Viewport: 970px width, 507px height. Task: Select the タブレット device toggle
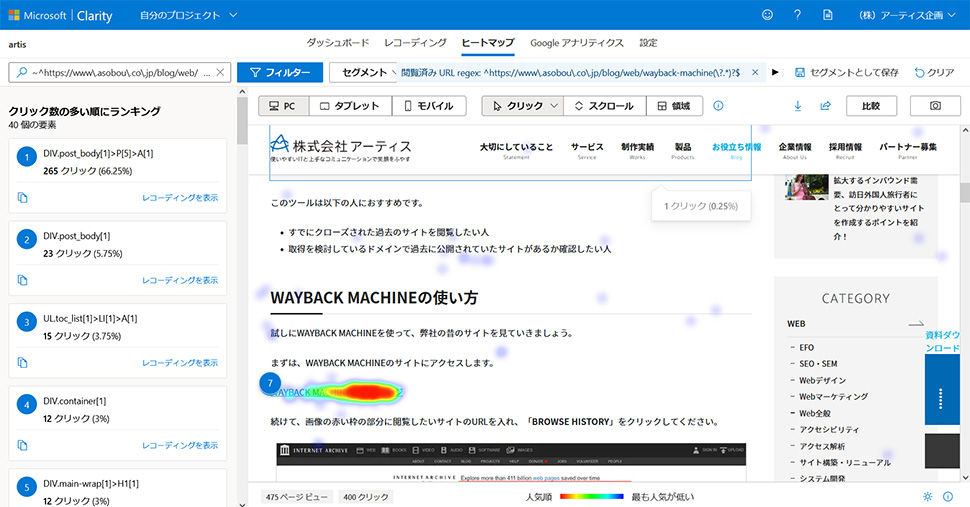350,106
